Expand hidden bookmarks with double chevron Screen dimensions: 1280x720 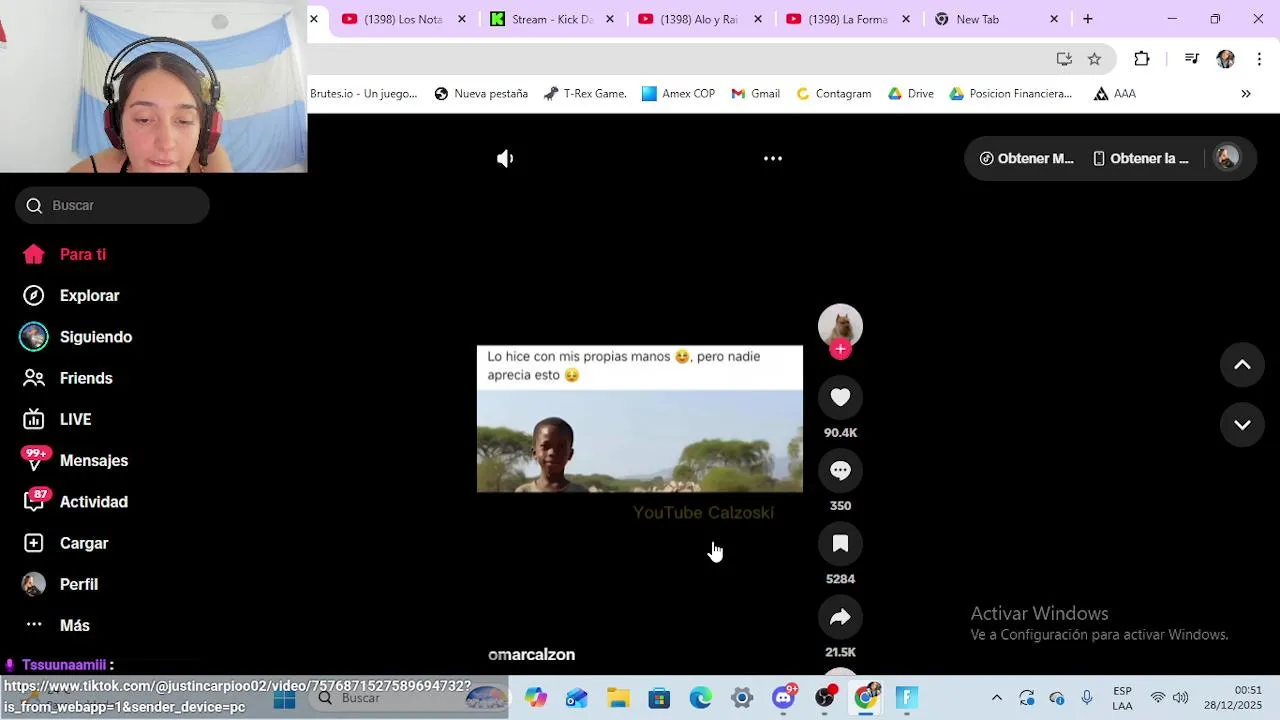coord(1246,93)
